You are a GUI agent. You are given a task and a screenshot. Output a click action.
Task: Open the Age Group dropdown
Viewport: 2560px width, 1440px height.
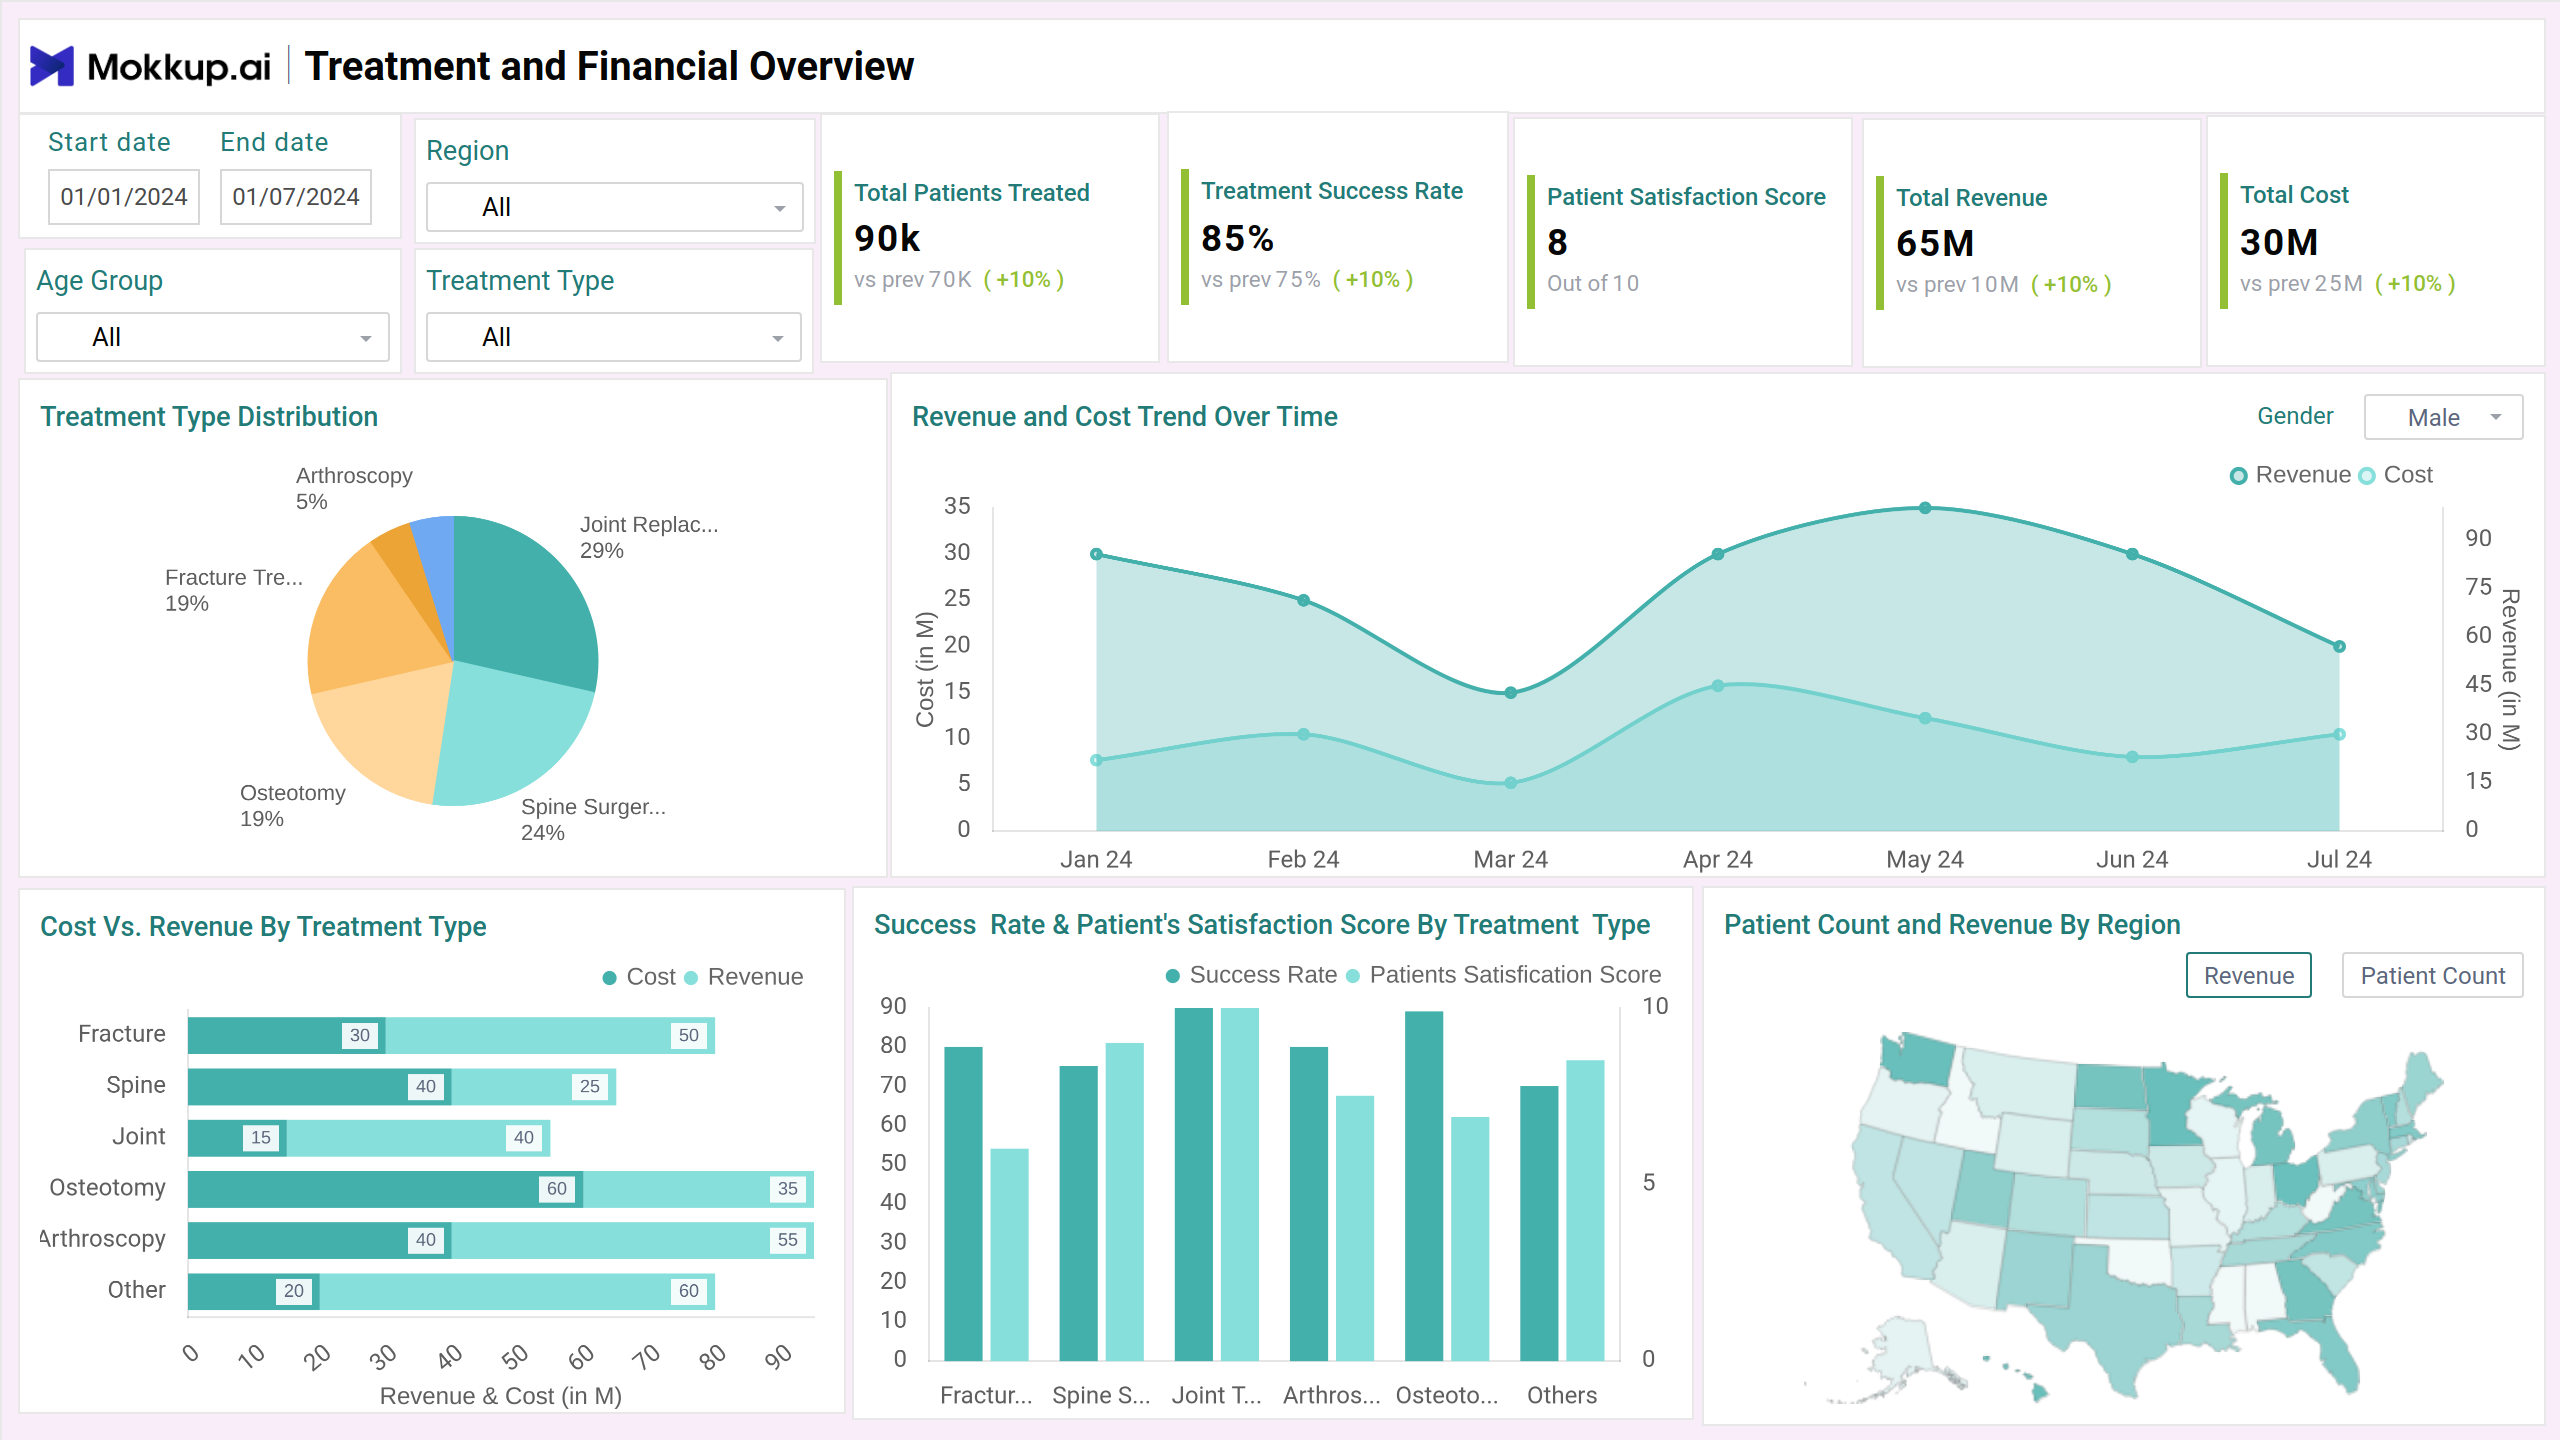[x=212, y=337]
